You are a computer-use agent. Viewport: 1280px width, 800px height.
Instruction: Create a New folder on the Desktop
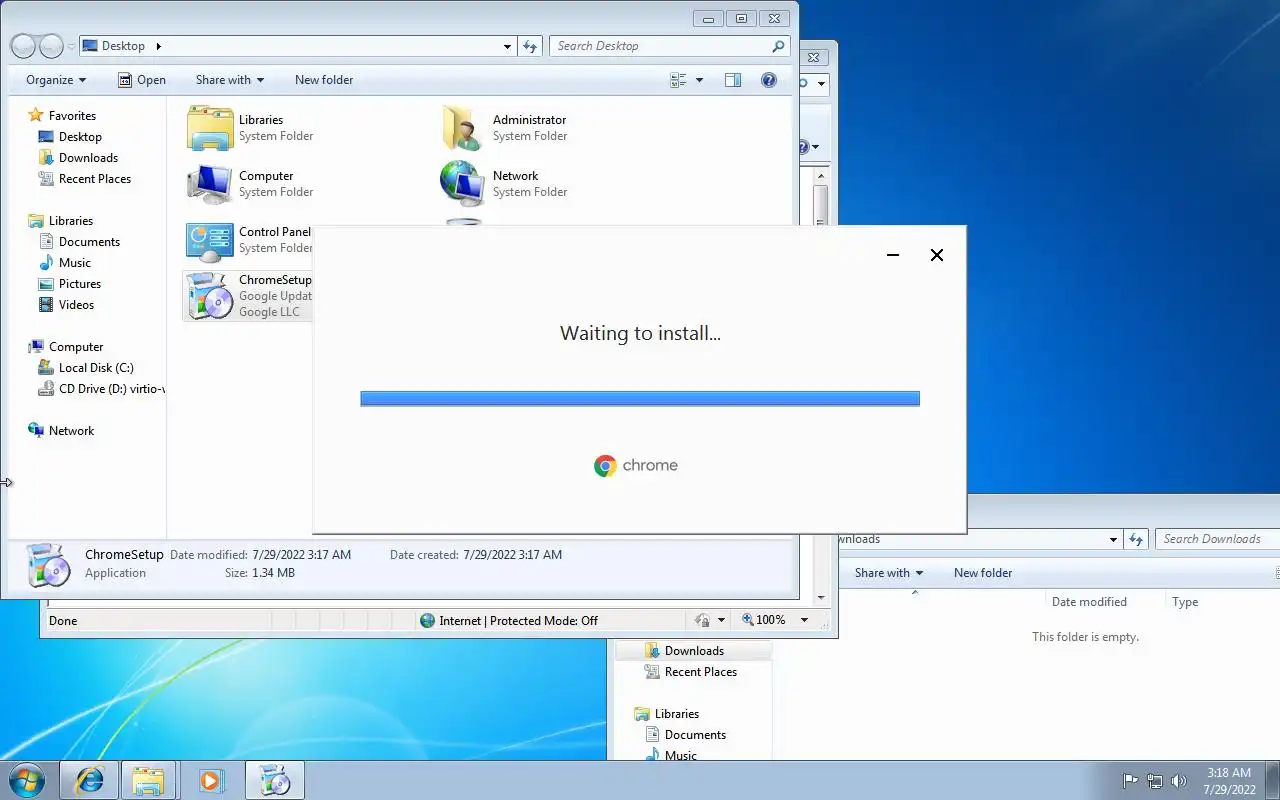(324, 80)
